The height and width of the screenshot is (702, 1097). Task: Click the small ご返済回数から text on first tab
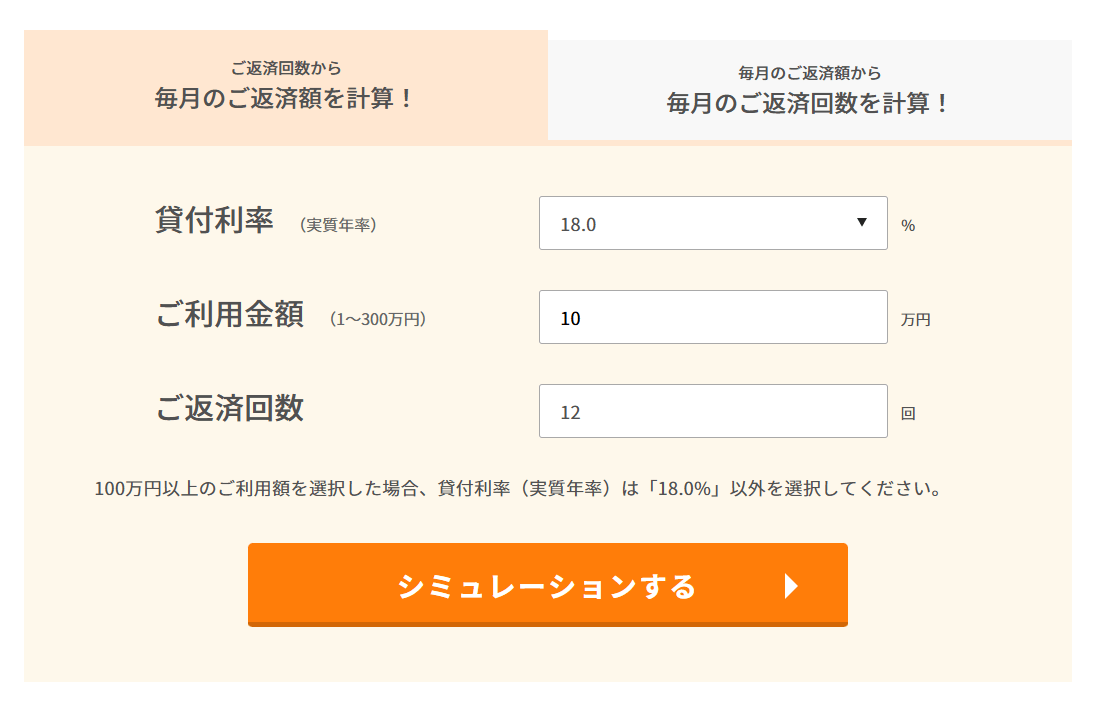tap(285, 69)
